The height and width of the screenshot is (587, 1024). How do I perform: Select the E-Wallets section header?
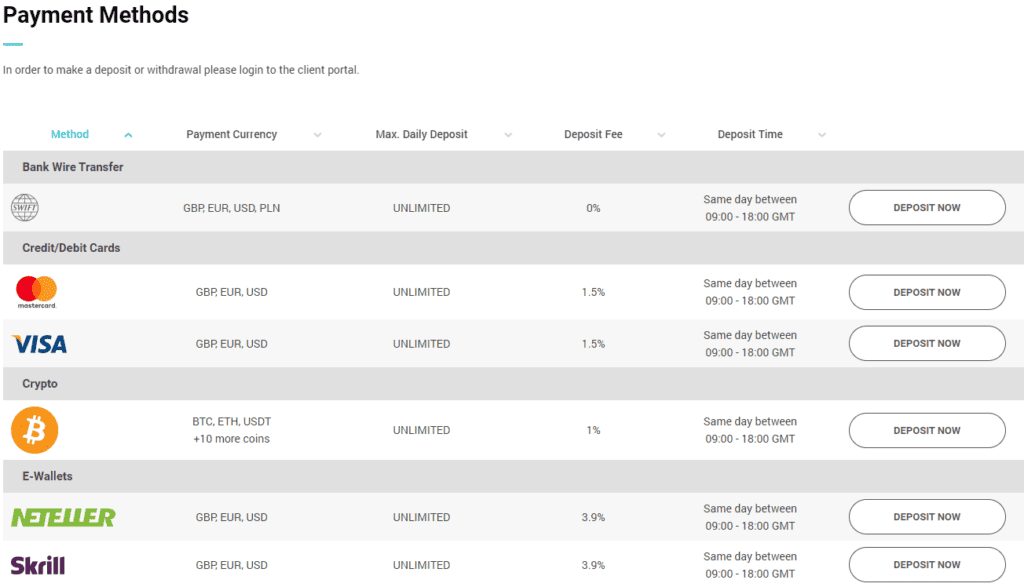(x=47, y=476)
